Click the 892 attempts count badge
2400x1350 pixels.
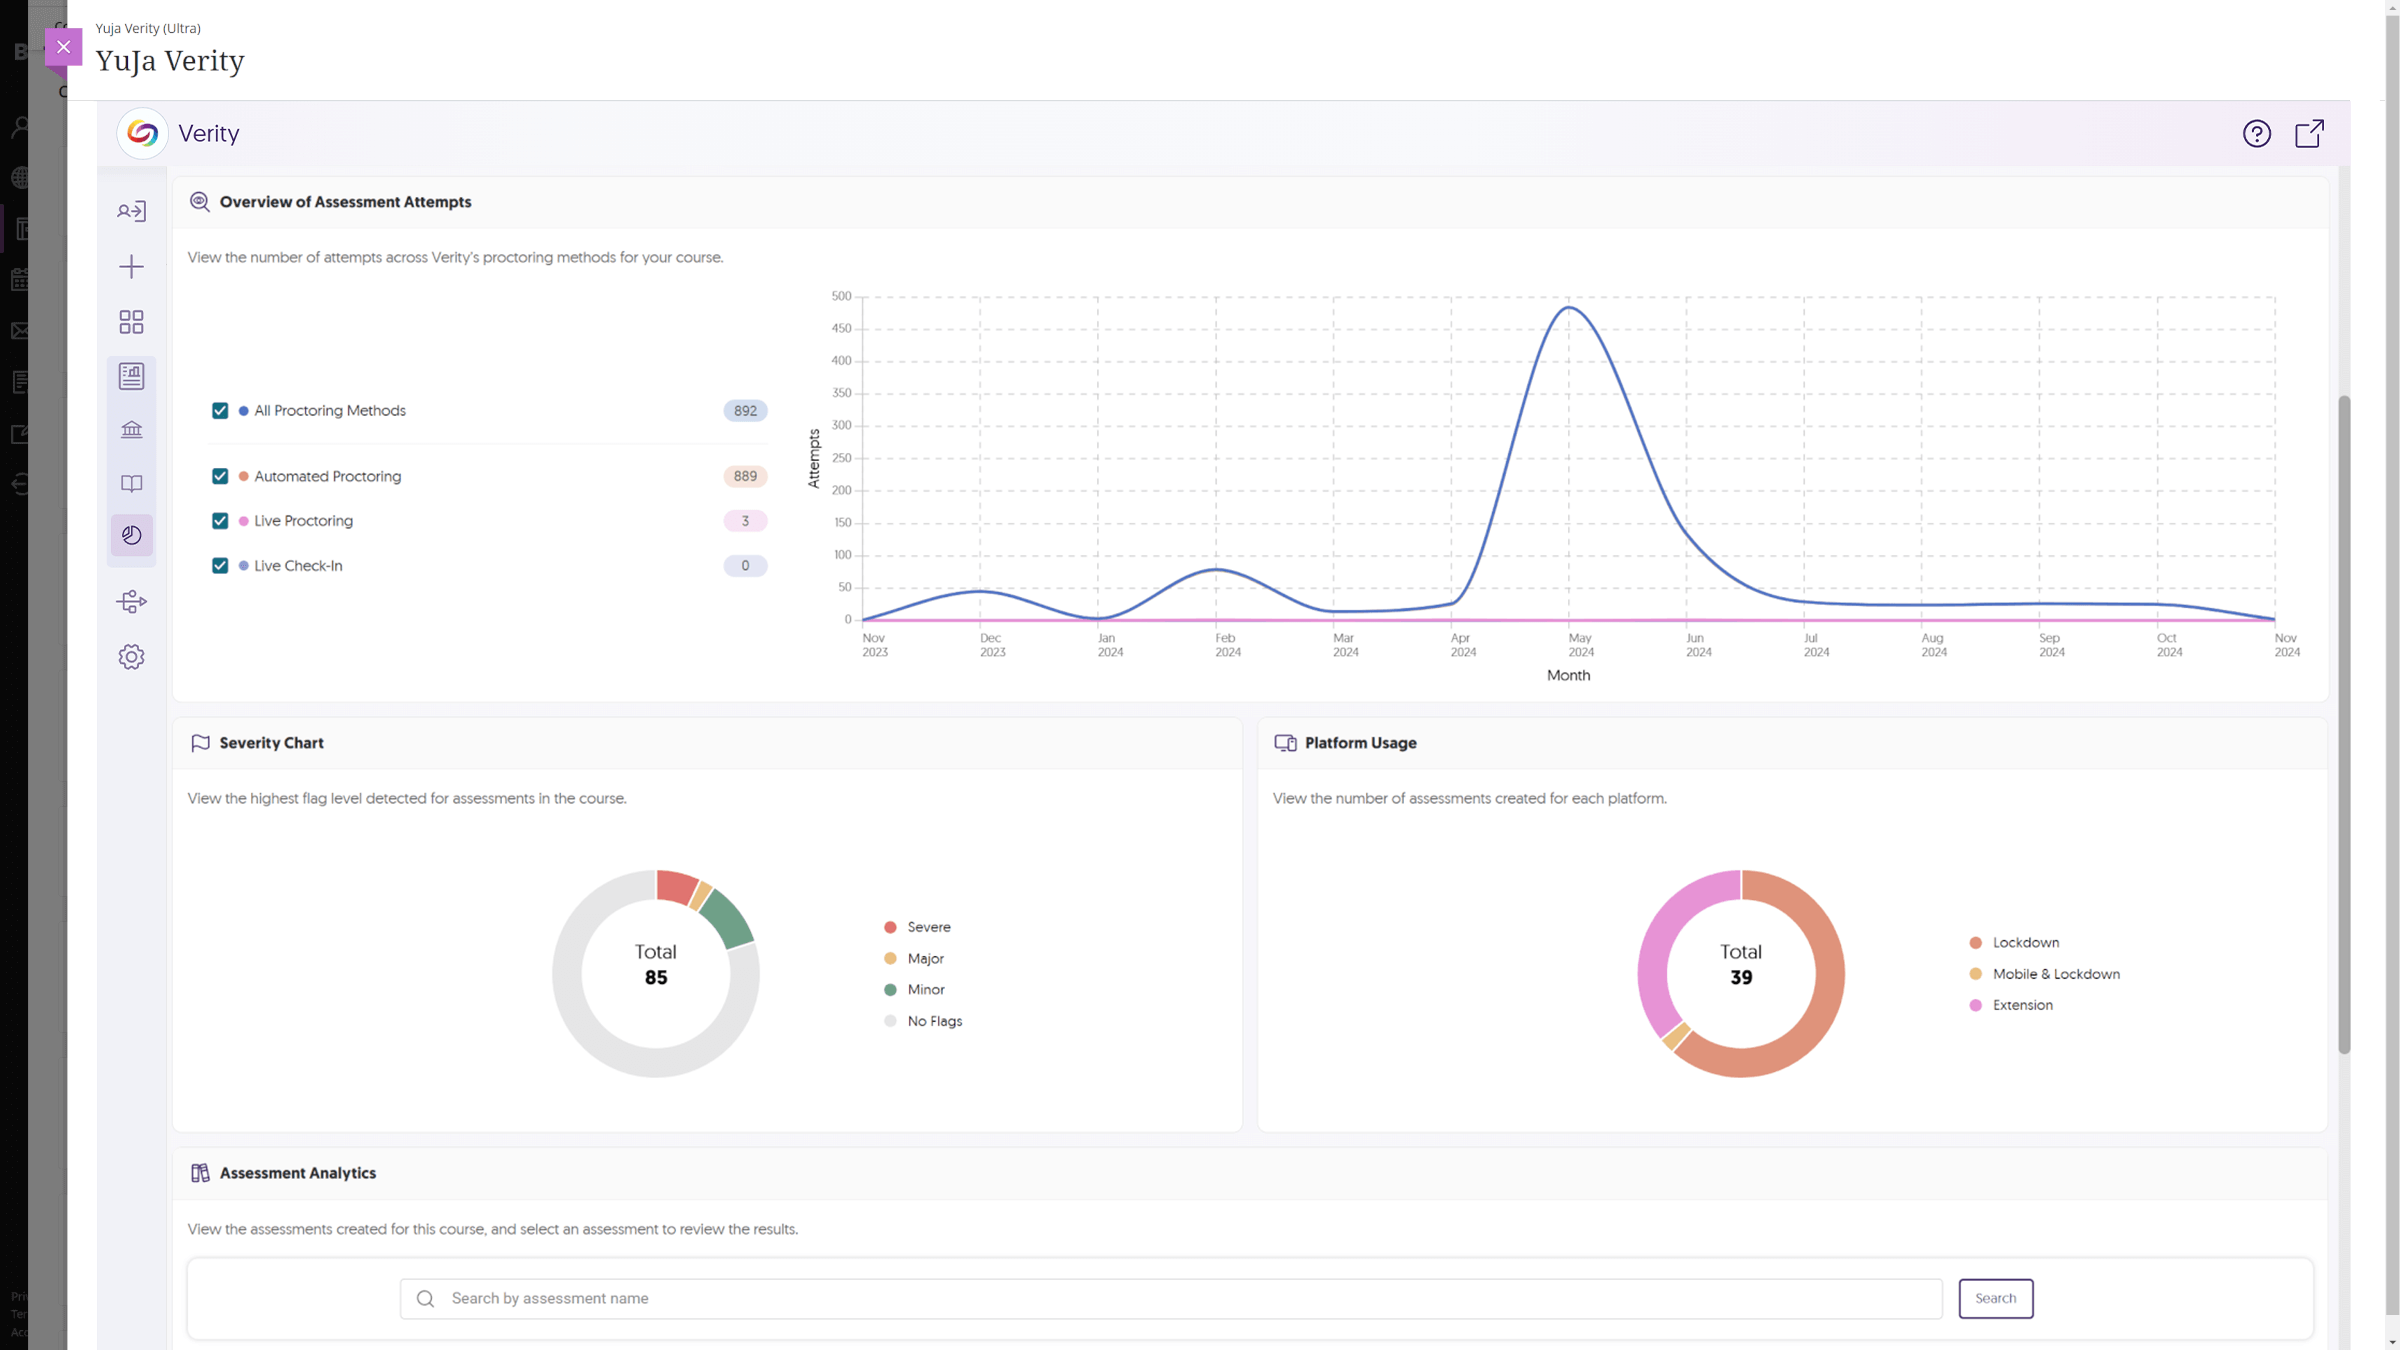(x=745, y=411)
